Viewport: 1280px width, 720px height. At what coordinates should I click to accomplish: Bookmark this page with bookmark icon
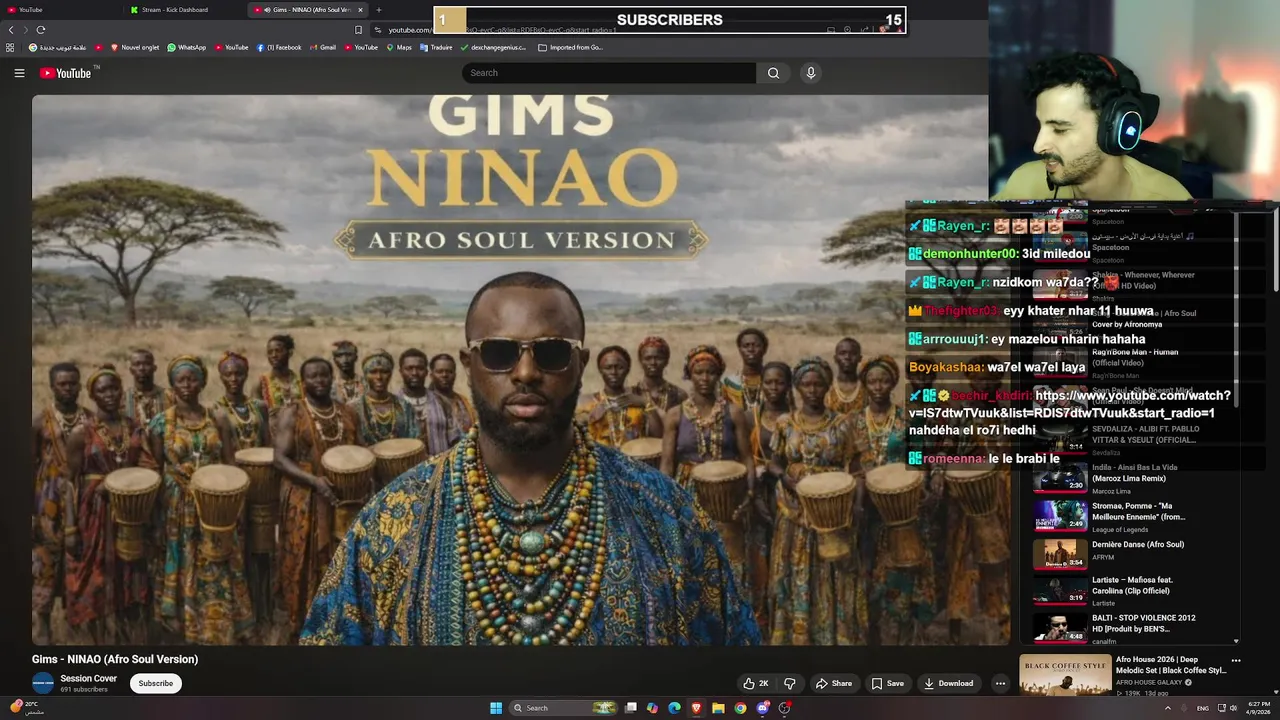pyautogui.click(x=358, y=30)
